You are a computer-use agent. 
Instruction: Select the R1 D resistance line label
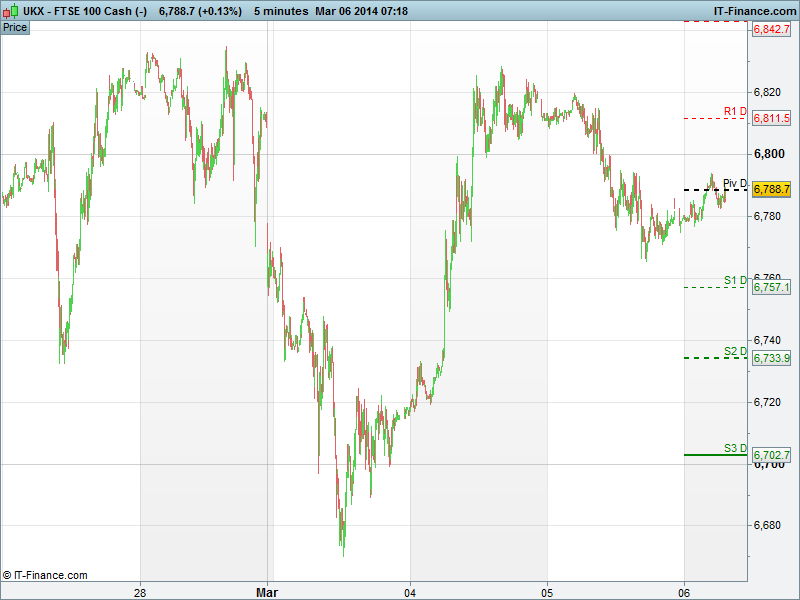[x=735, y=110]
